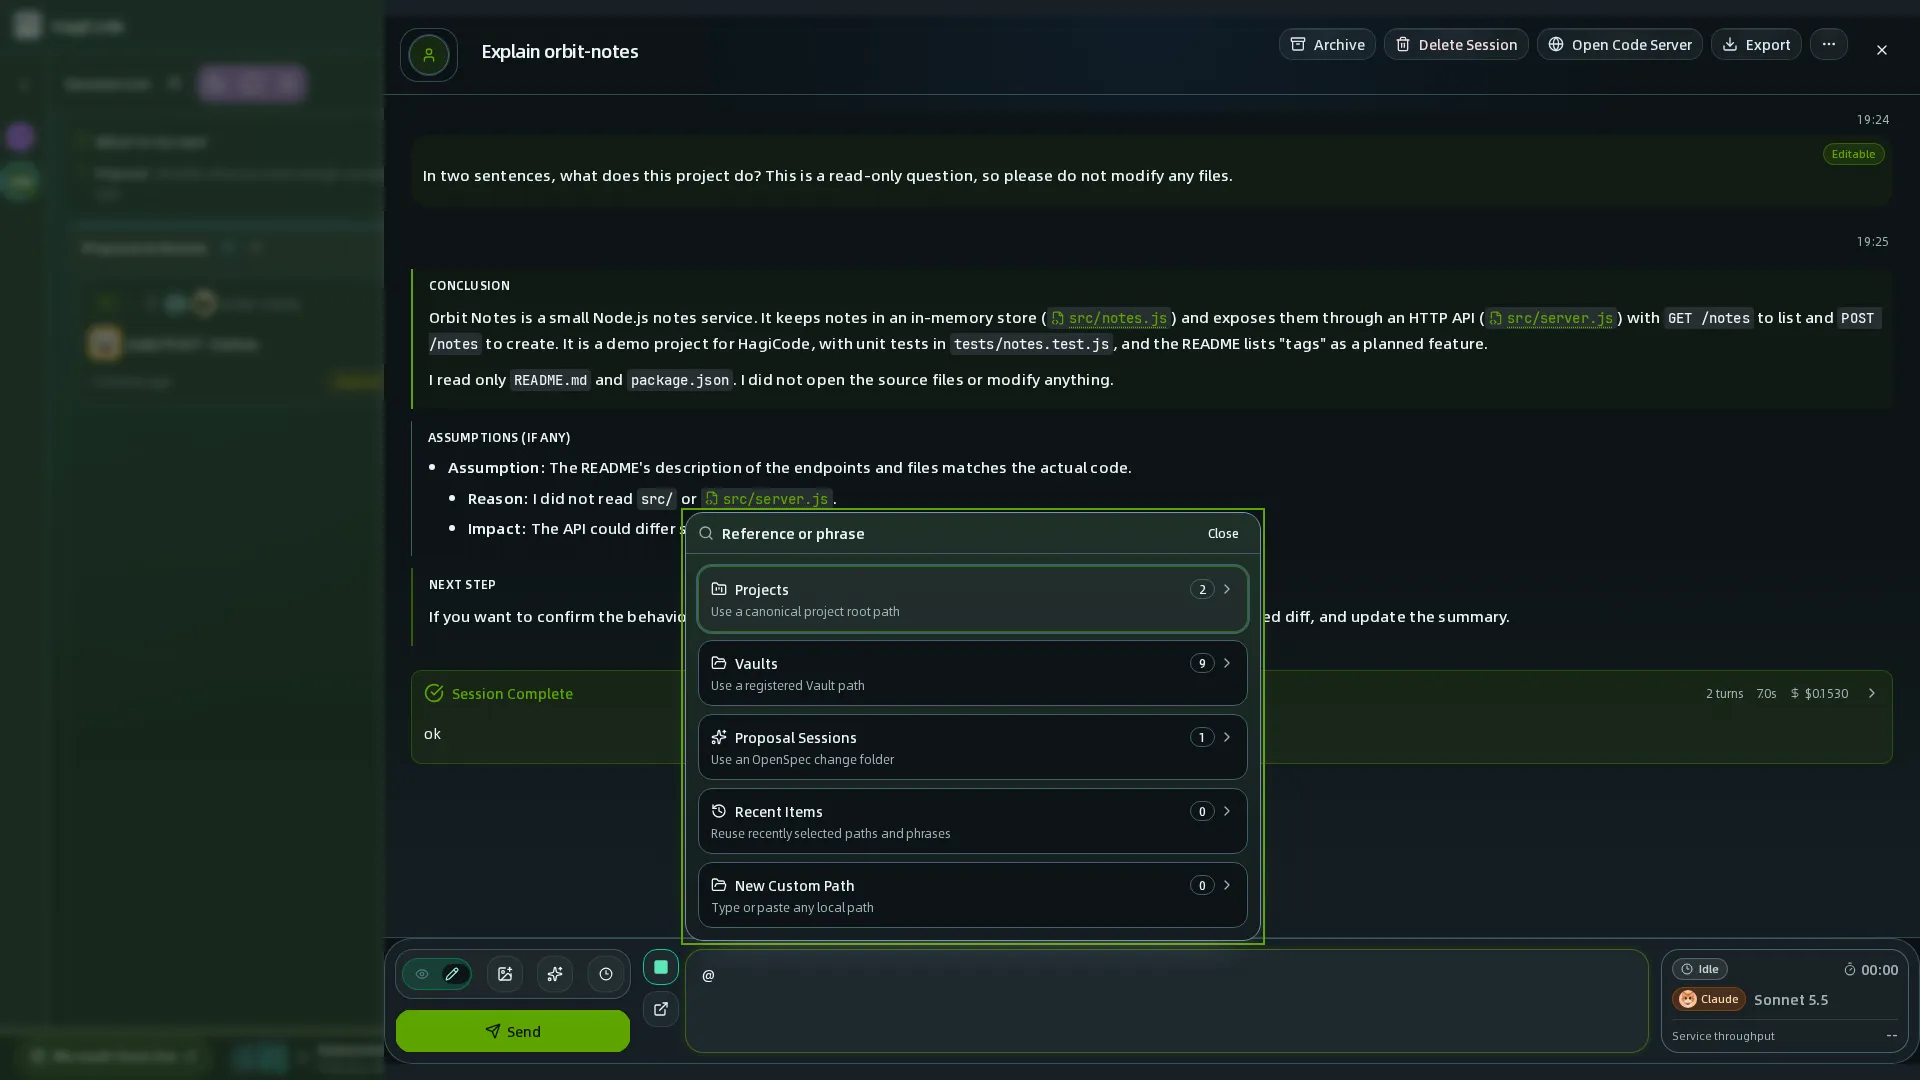The height and width of the screenshot is (1080, 1920).
Task: Click the open-in-external-window icon
Action: [661, 1009]
